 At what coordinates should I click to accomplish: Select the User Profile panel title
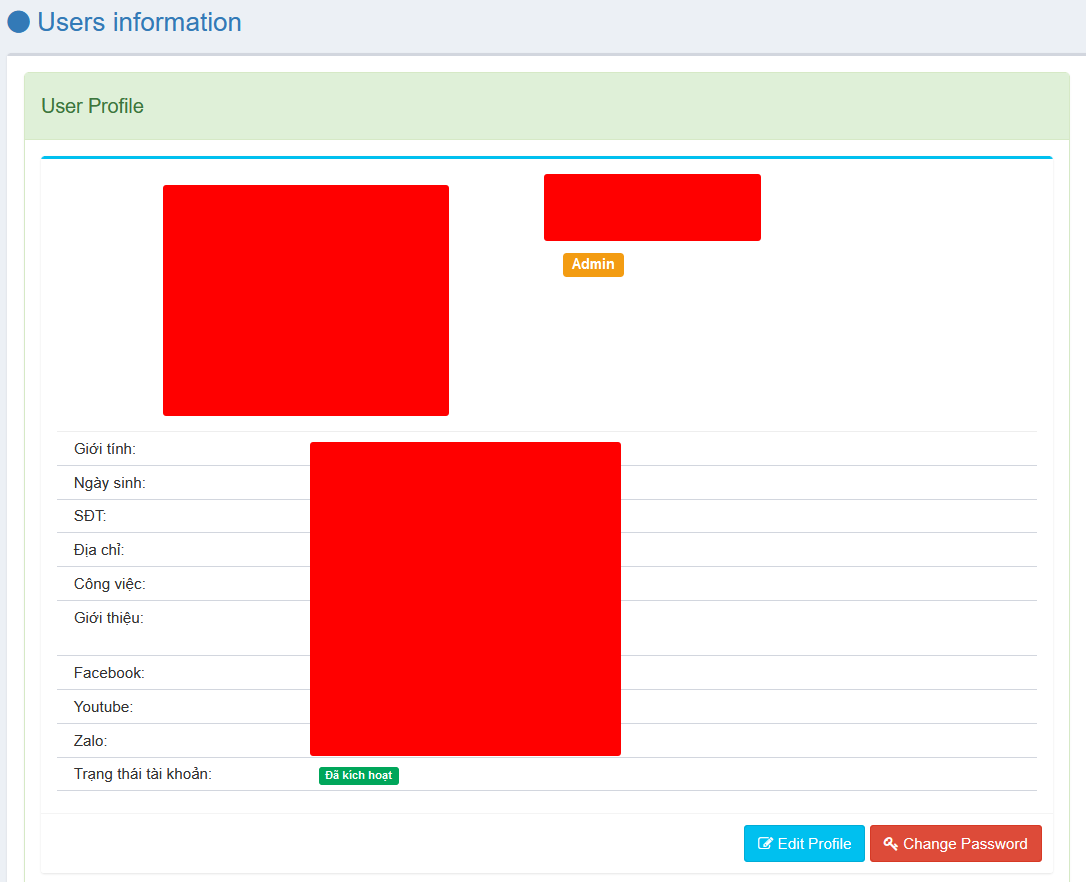tap(92, 105)
